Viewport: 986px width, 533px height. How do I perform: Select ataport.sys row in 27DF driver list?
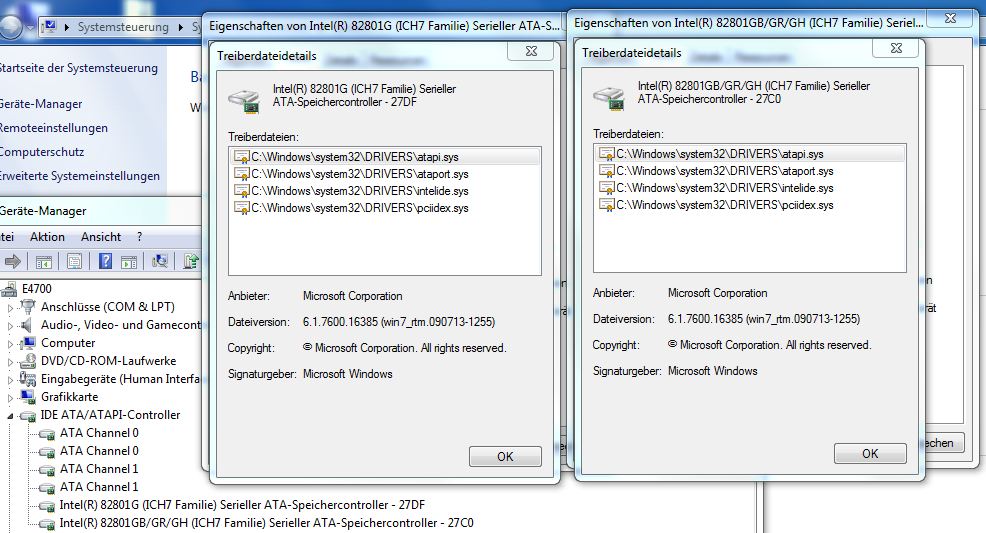tap(385, 173)
